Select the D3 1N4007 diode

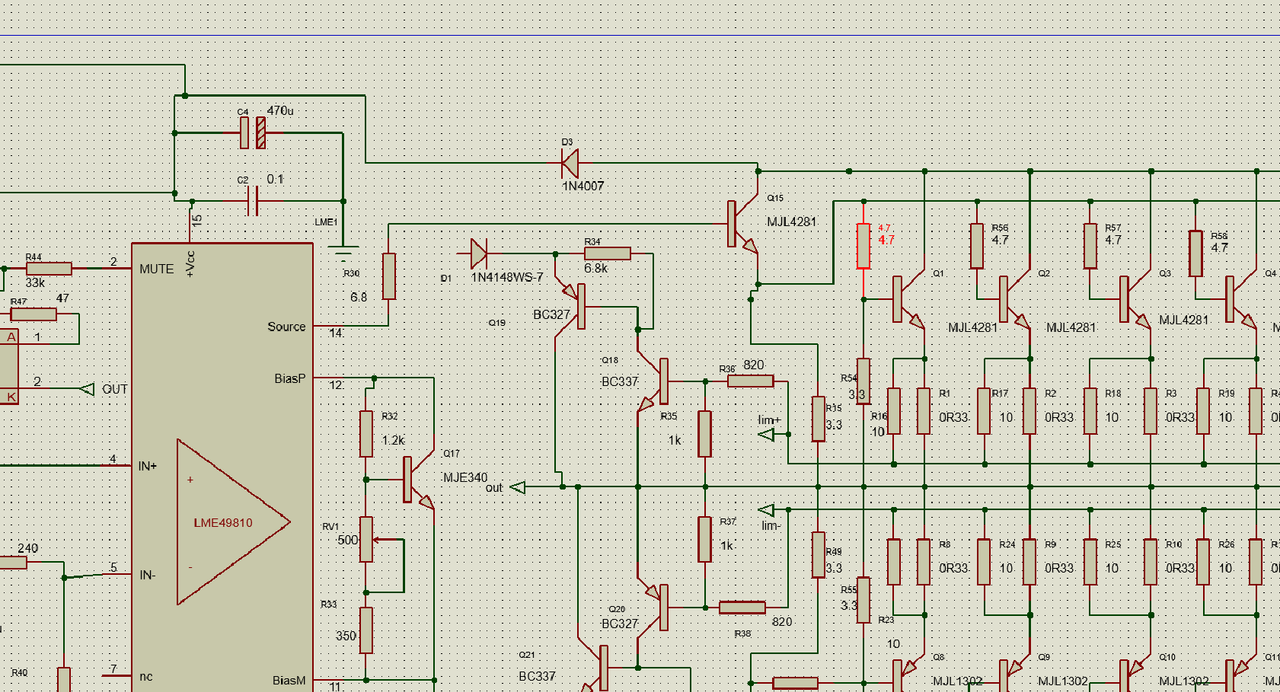click(x=570, y=161)
